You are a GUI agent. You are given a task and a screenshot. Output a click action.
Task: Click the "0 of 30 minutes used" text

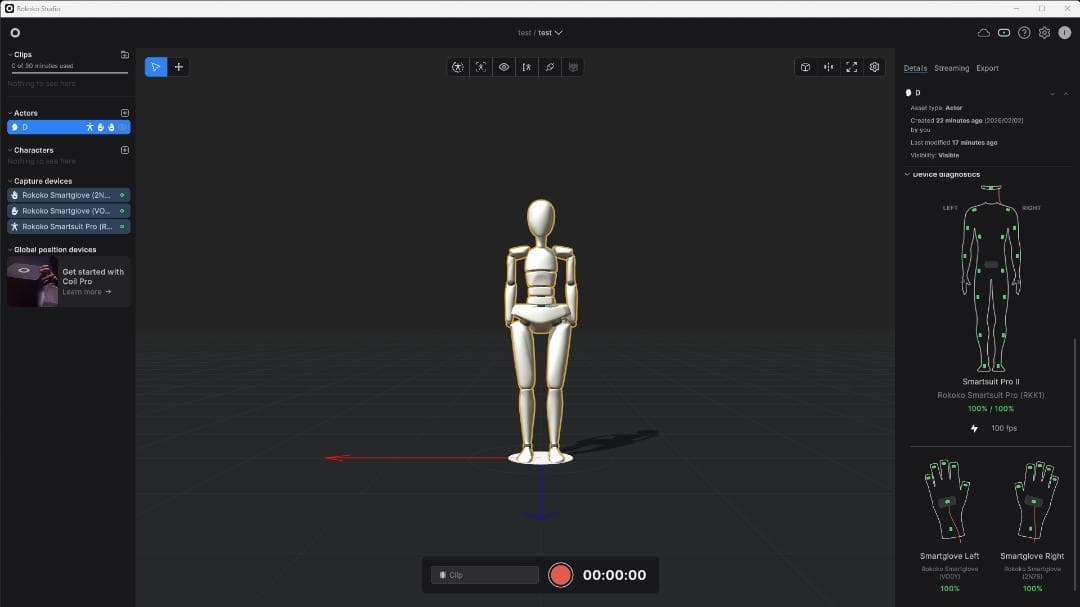[42, 66]
